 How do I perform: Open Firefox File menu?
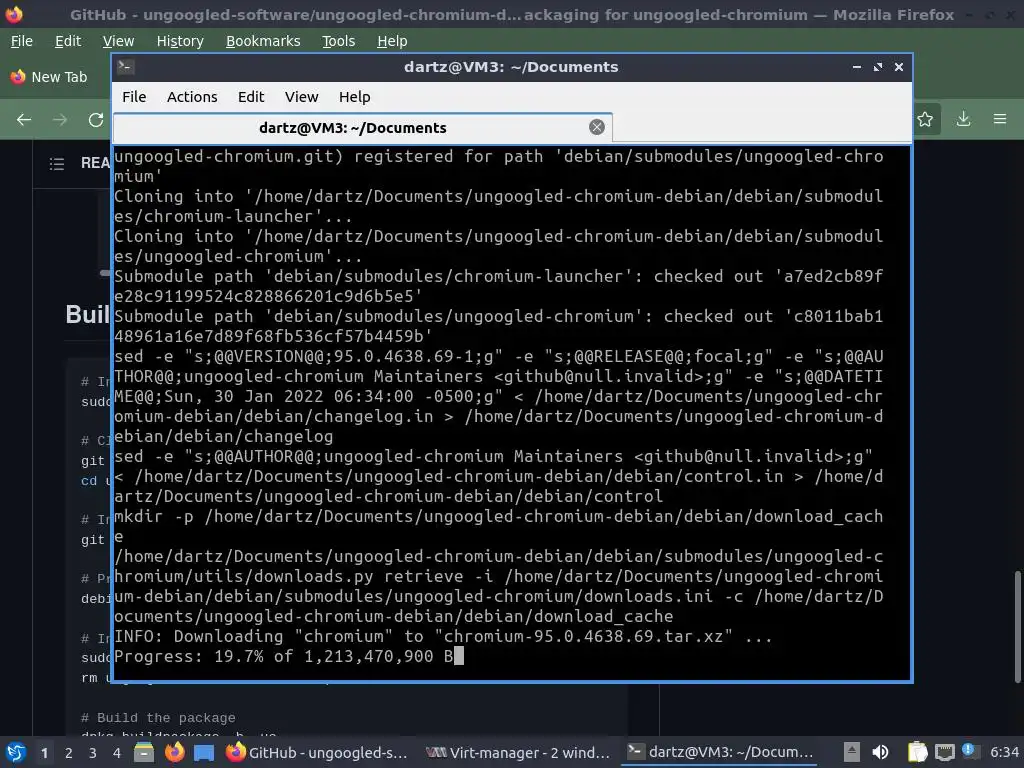click(22, 41)
